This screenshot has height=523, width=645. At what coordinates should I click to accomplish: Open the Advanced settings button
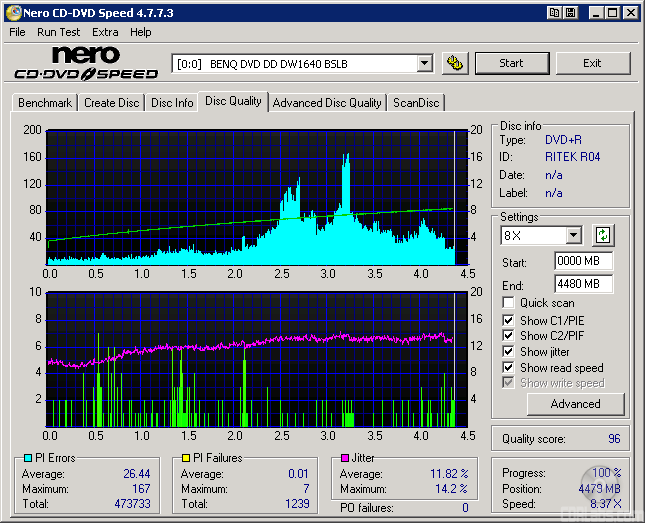tap(575, 404)
